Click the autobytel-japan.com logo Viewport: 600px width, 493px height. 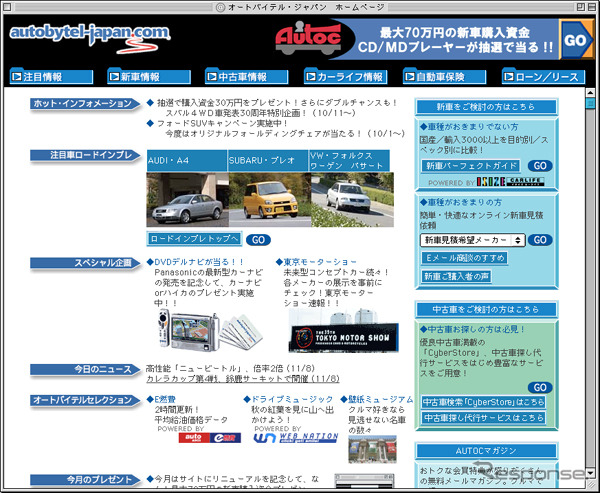pos(90,38)
